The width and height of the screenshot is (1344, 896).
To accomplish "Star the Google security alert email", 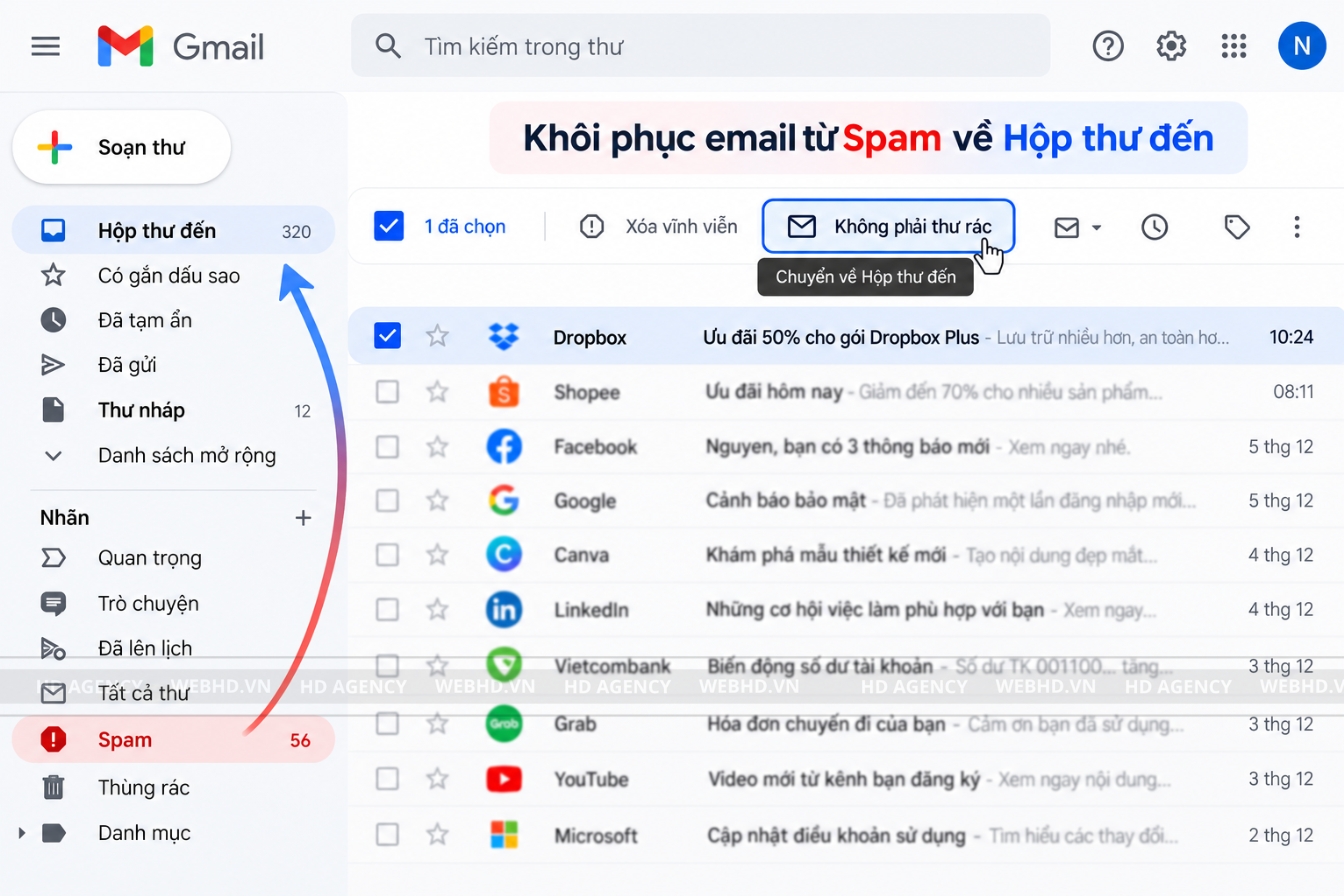I will [437, 500].
